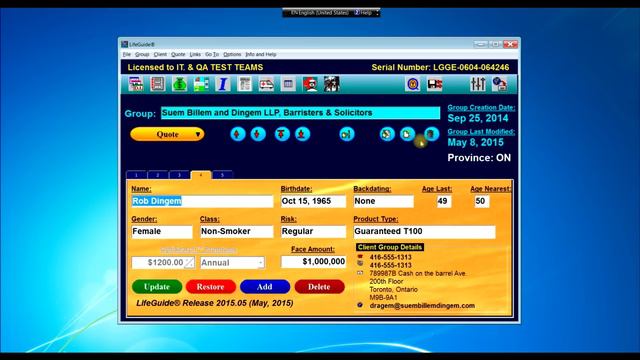Open the Annual payment frequency dropdown
This screenshot has height=360, width=640.
232,262
